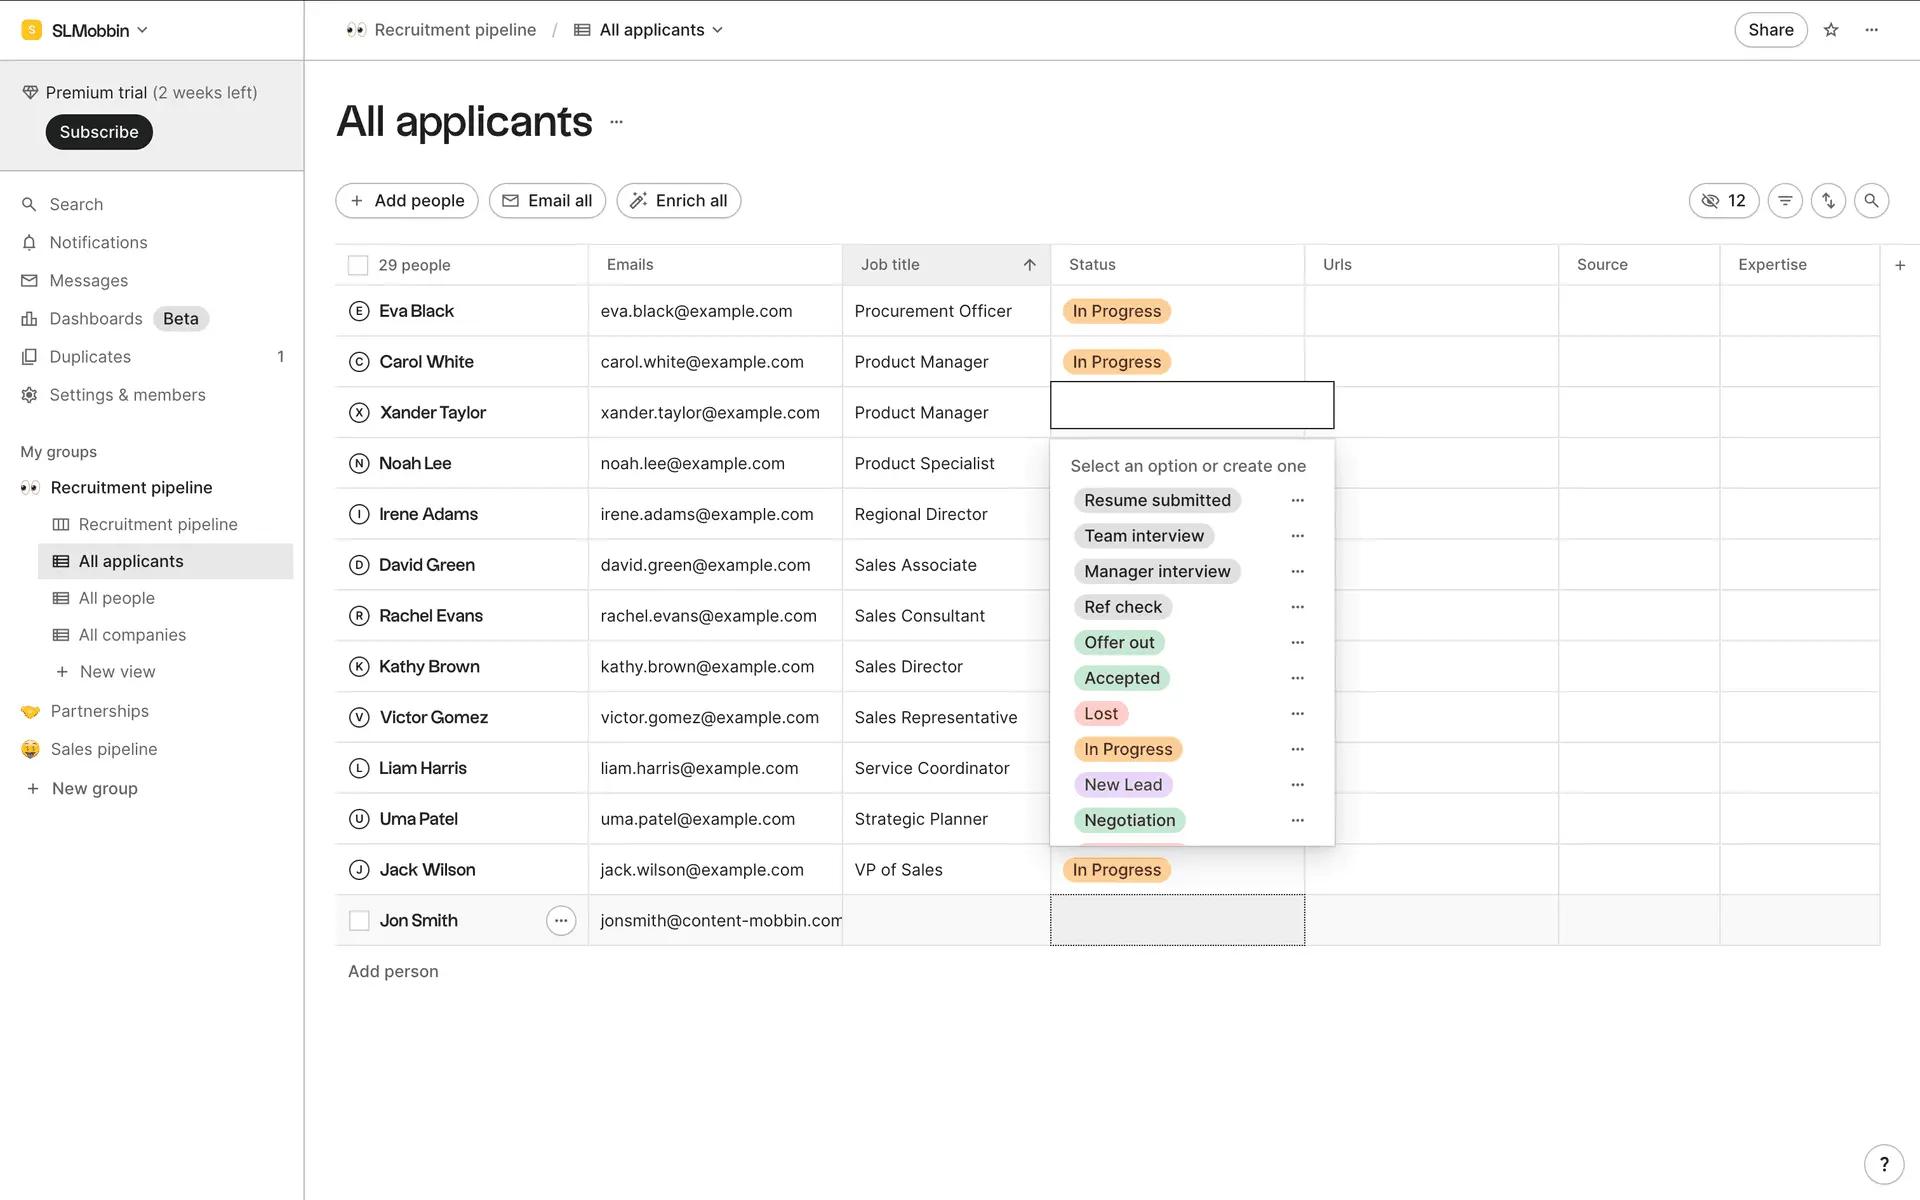Viewport: 1920px width, 1200px height.
Task: Toggle the select all people checkbox
Action: click(358, 265)
